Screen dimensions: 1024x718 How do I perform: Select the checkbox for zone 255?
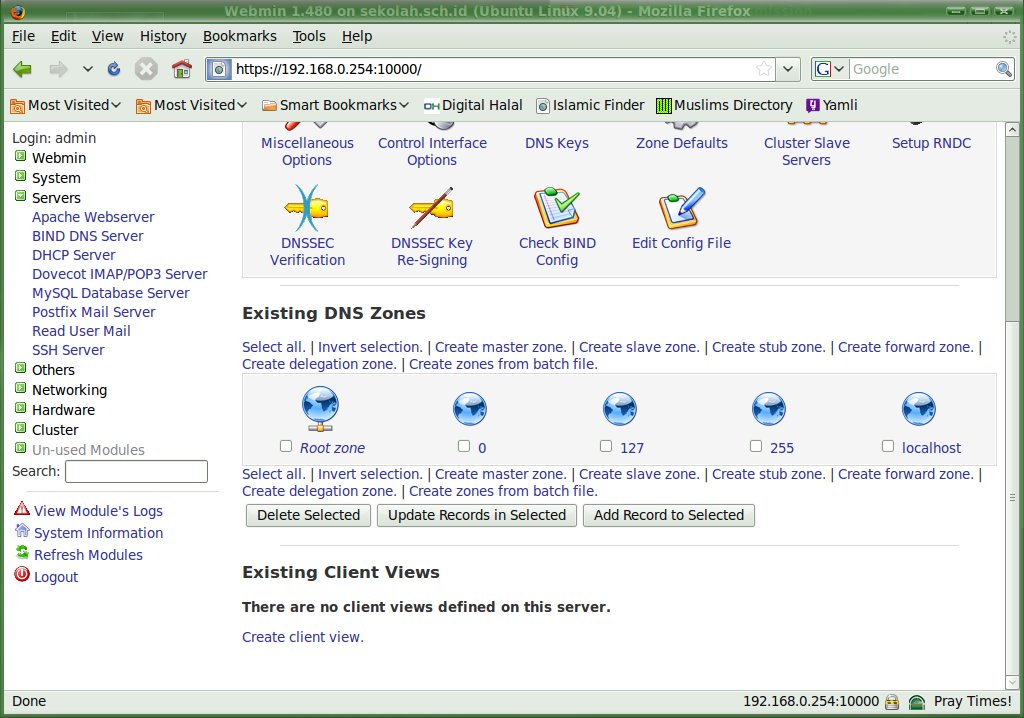[x=756, y=446]
